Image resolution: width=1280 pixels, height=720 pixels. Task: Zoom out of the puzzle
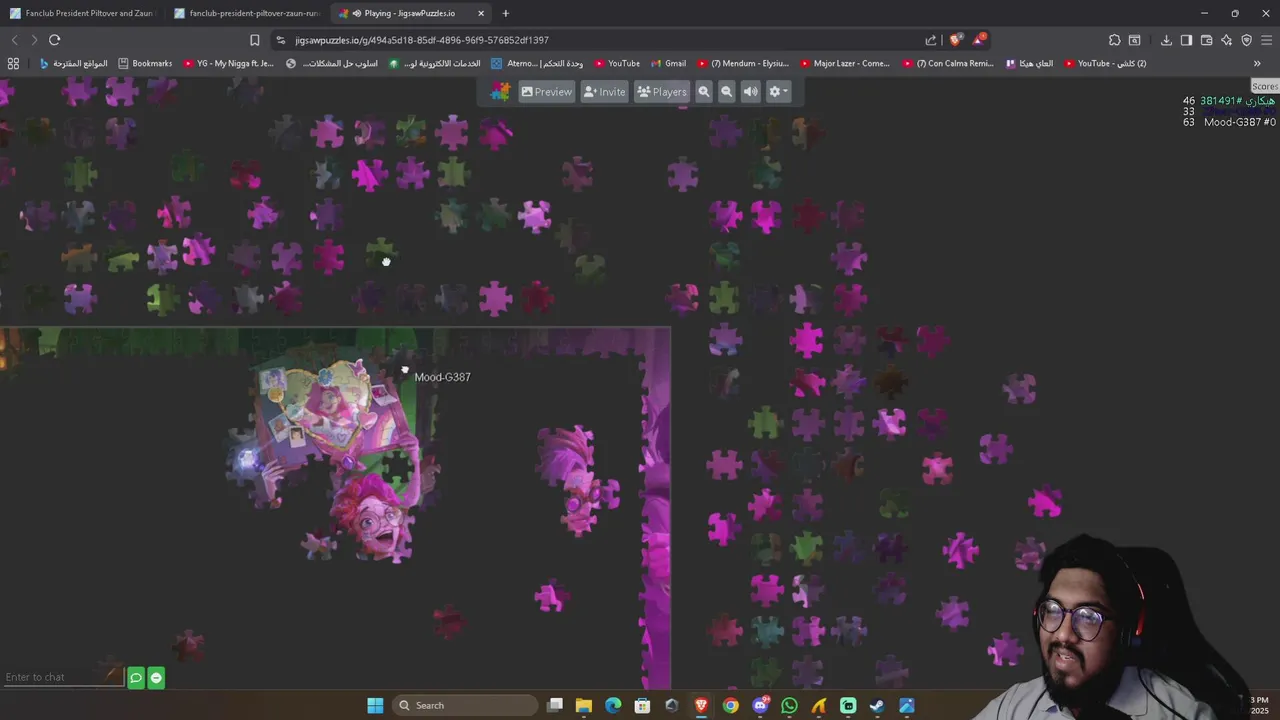click(727, 91)
